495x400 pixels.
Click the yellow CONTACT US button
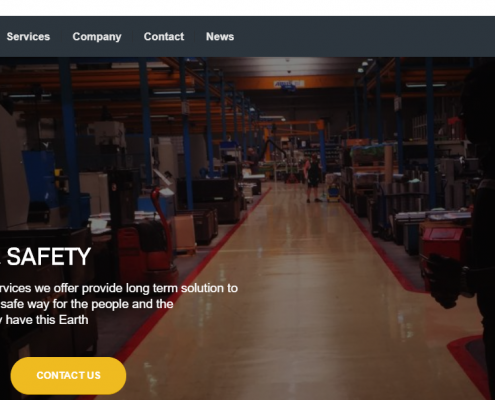pos(68,375)
